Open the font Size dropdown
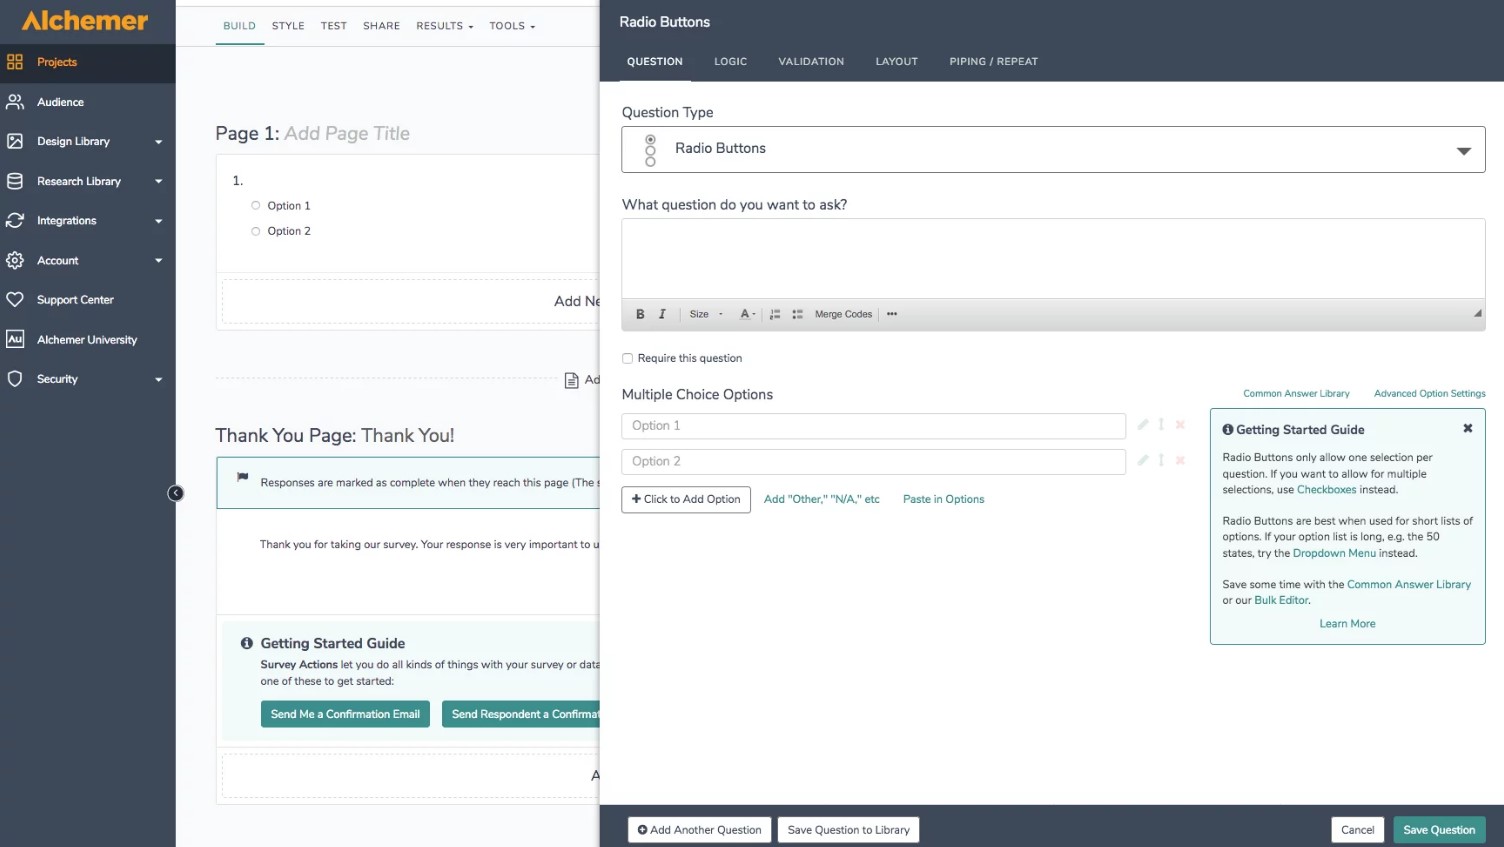 [706, 314]
